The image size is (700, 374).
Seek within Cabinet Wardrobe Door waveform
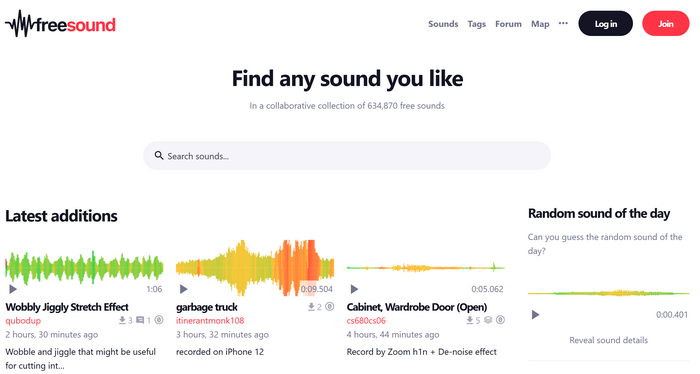[x=425, y=268]
